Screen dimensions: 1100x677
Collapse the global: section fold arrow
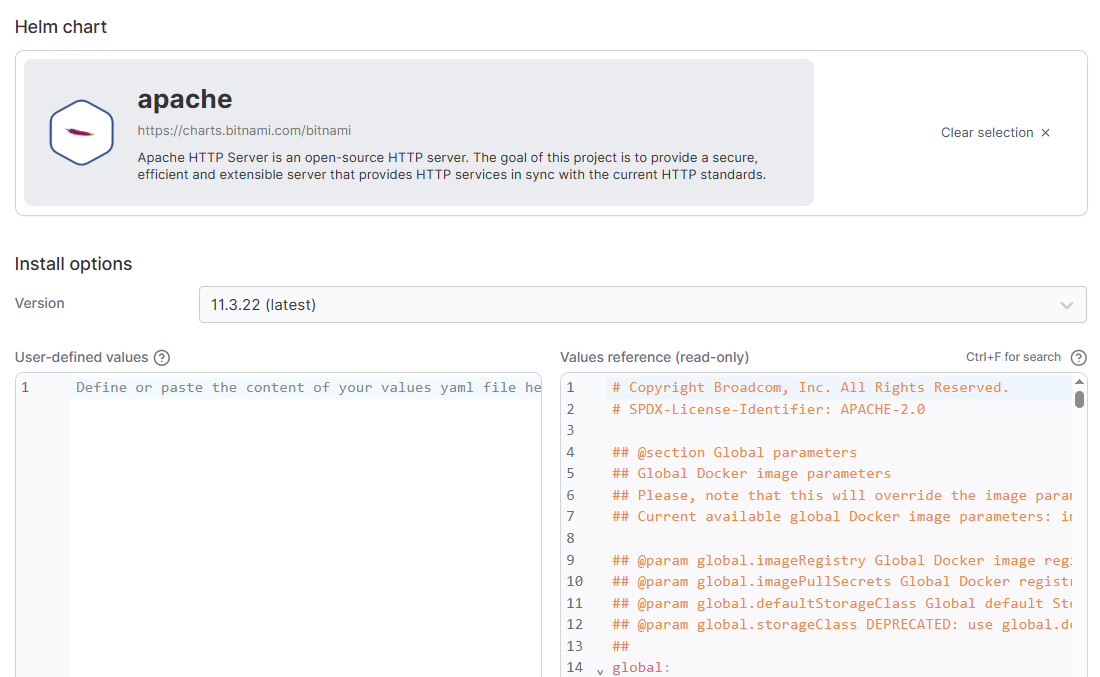[600, 671]
